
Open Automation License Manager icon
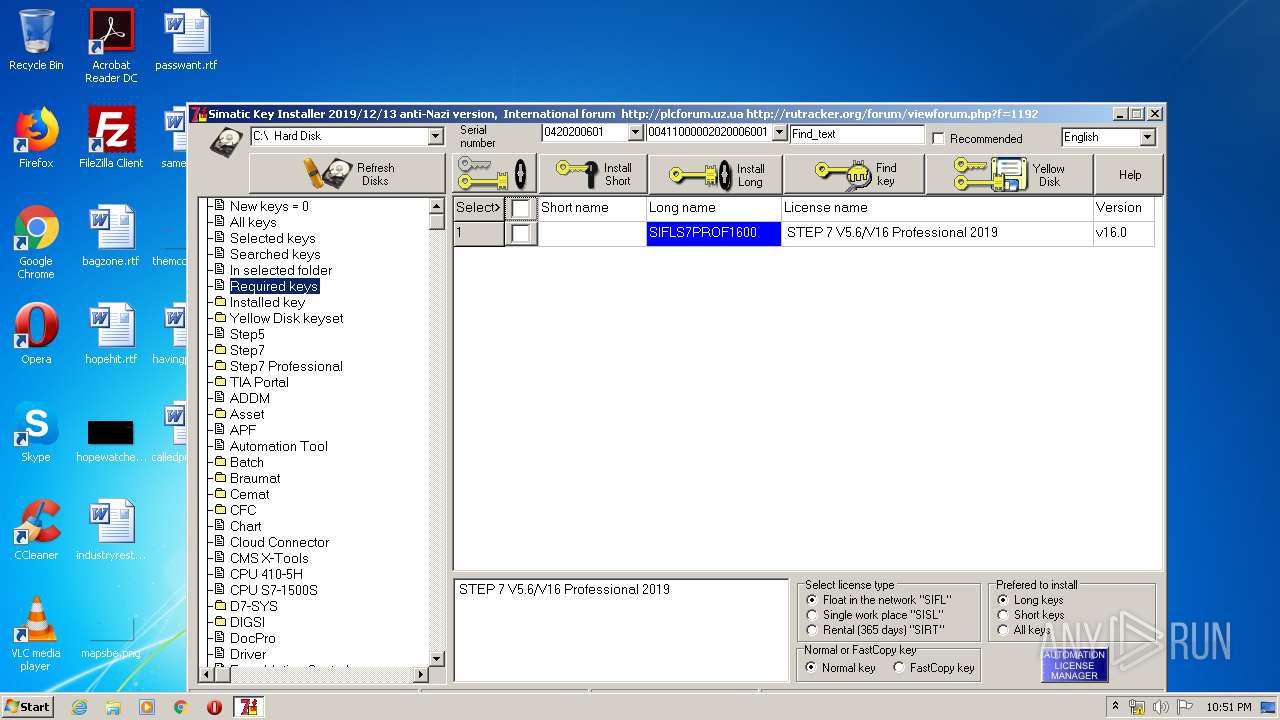tap(1074, 665)
